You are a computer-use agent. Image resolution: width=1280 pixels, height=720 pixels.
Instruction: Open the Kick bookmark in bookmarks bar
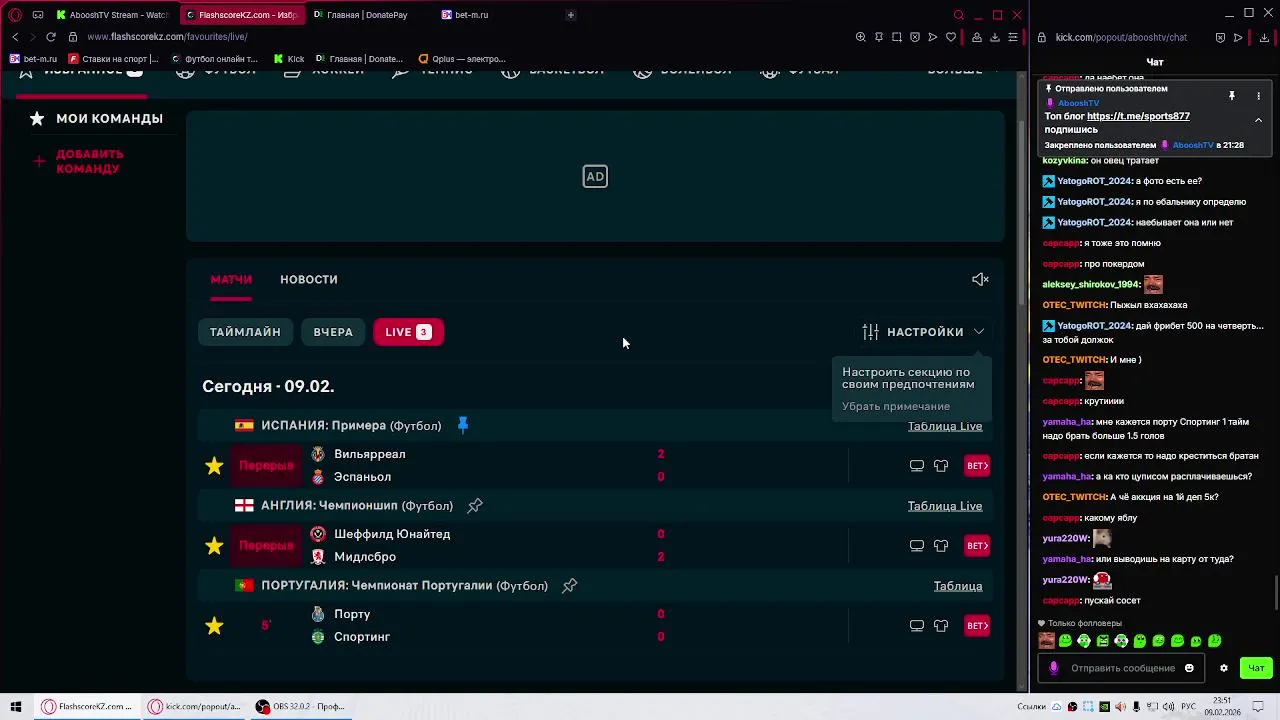point(289,59)
